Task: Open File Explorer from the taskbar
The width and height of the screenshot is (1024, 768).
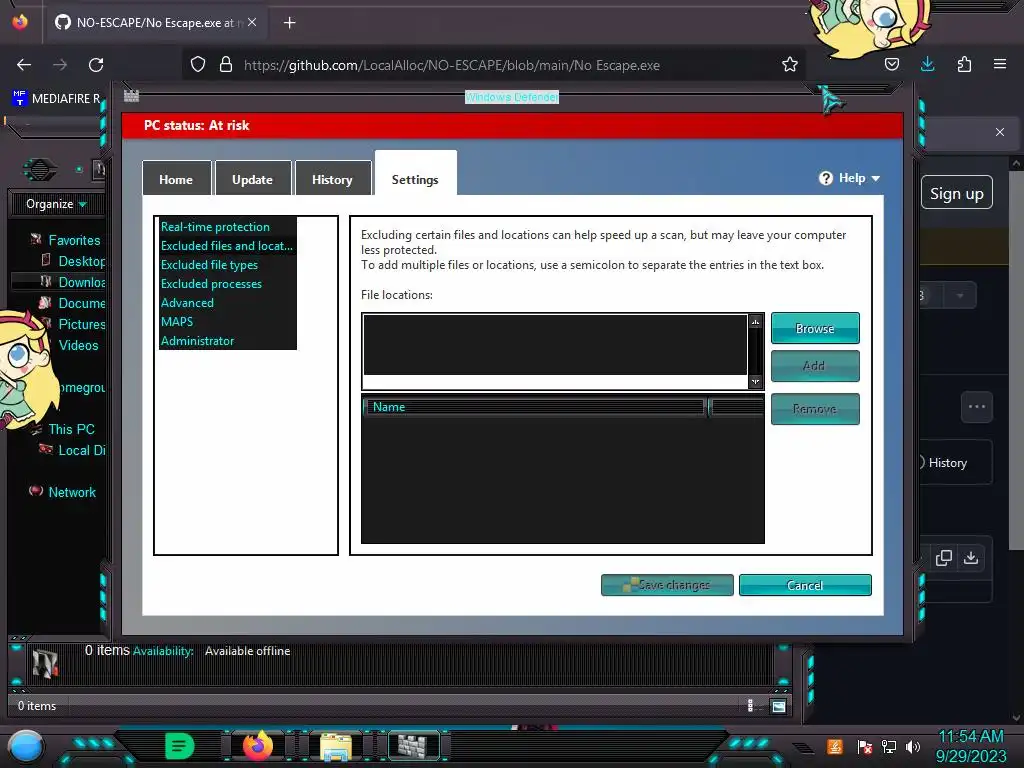Action: click(x=336, y=747)
